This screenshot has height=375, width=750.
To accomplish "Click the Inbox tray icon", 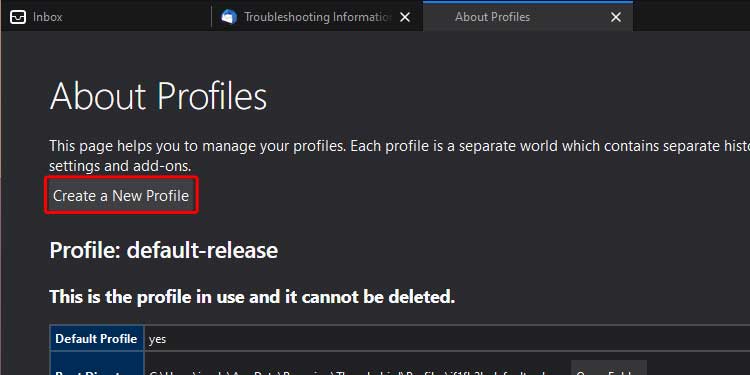I will point(18,17).
